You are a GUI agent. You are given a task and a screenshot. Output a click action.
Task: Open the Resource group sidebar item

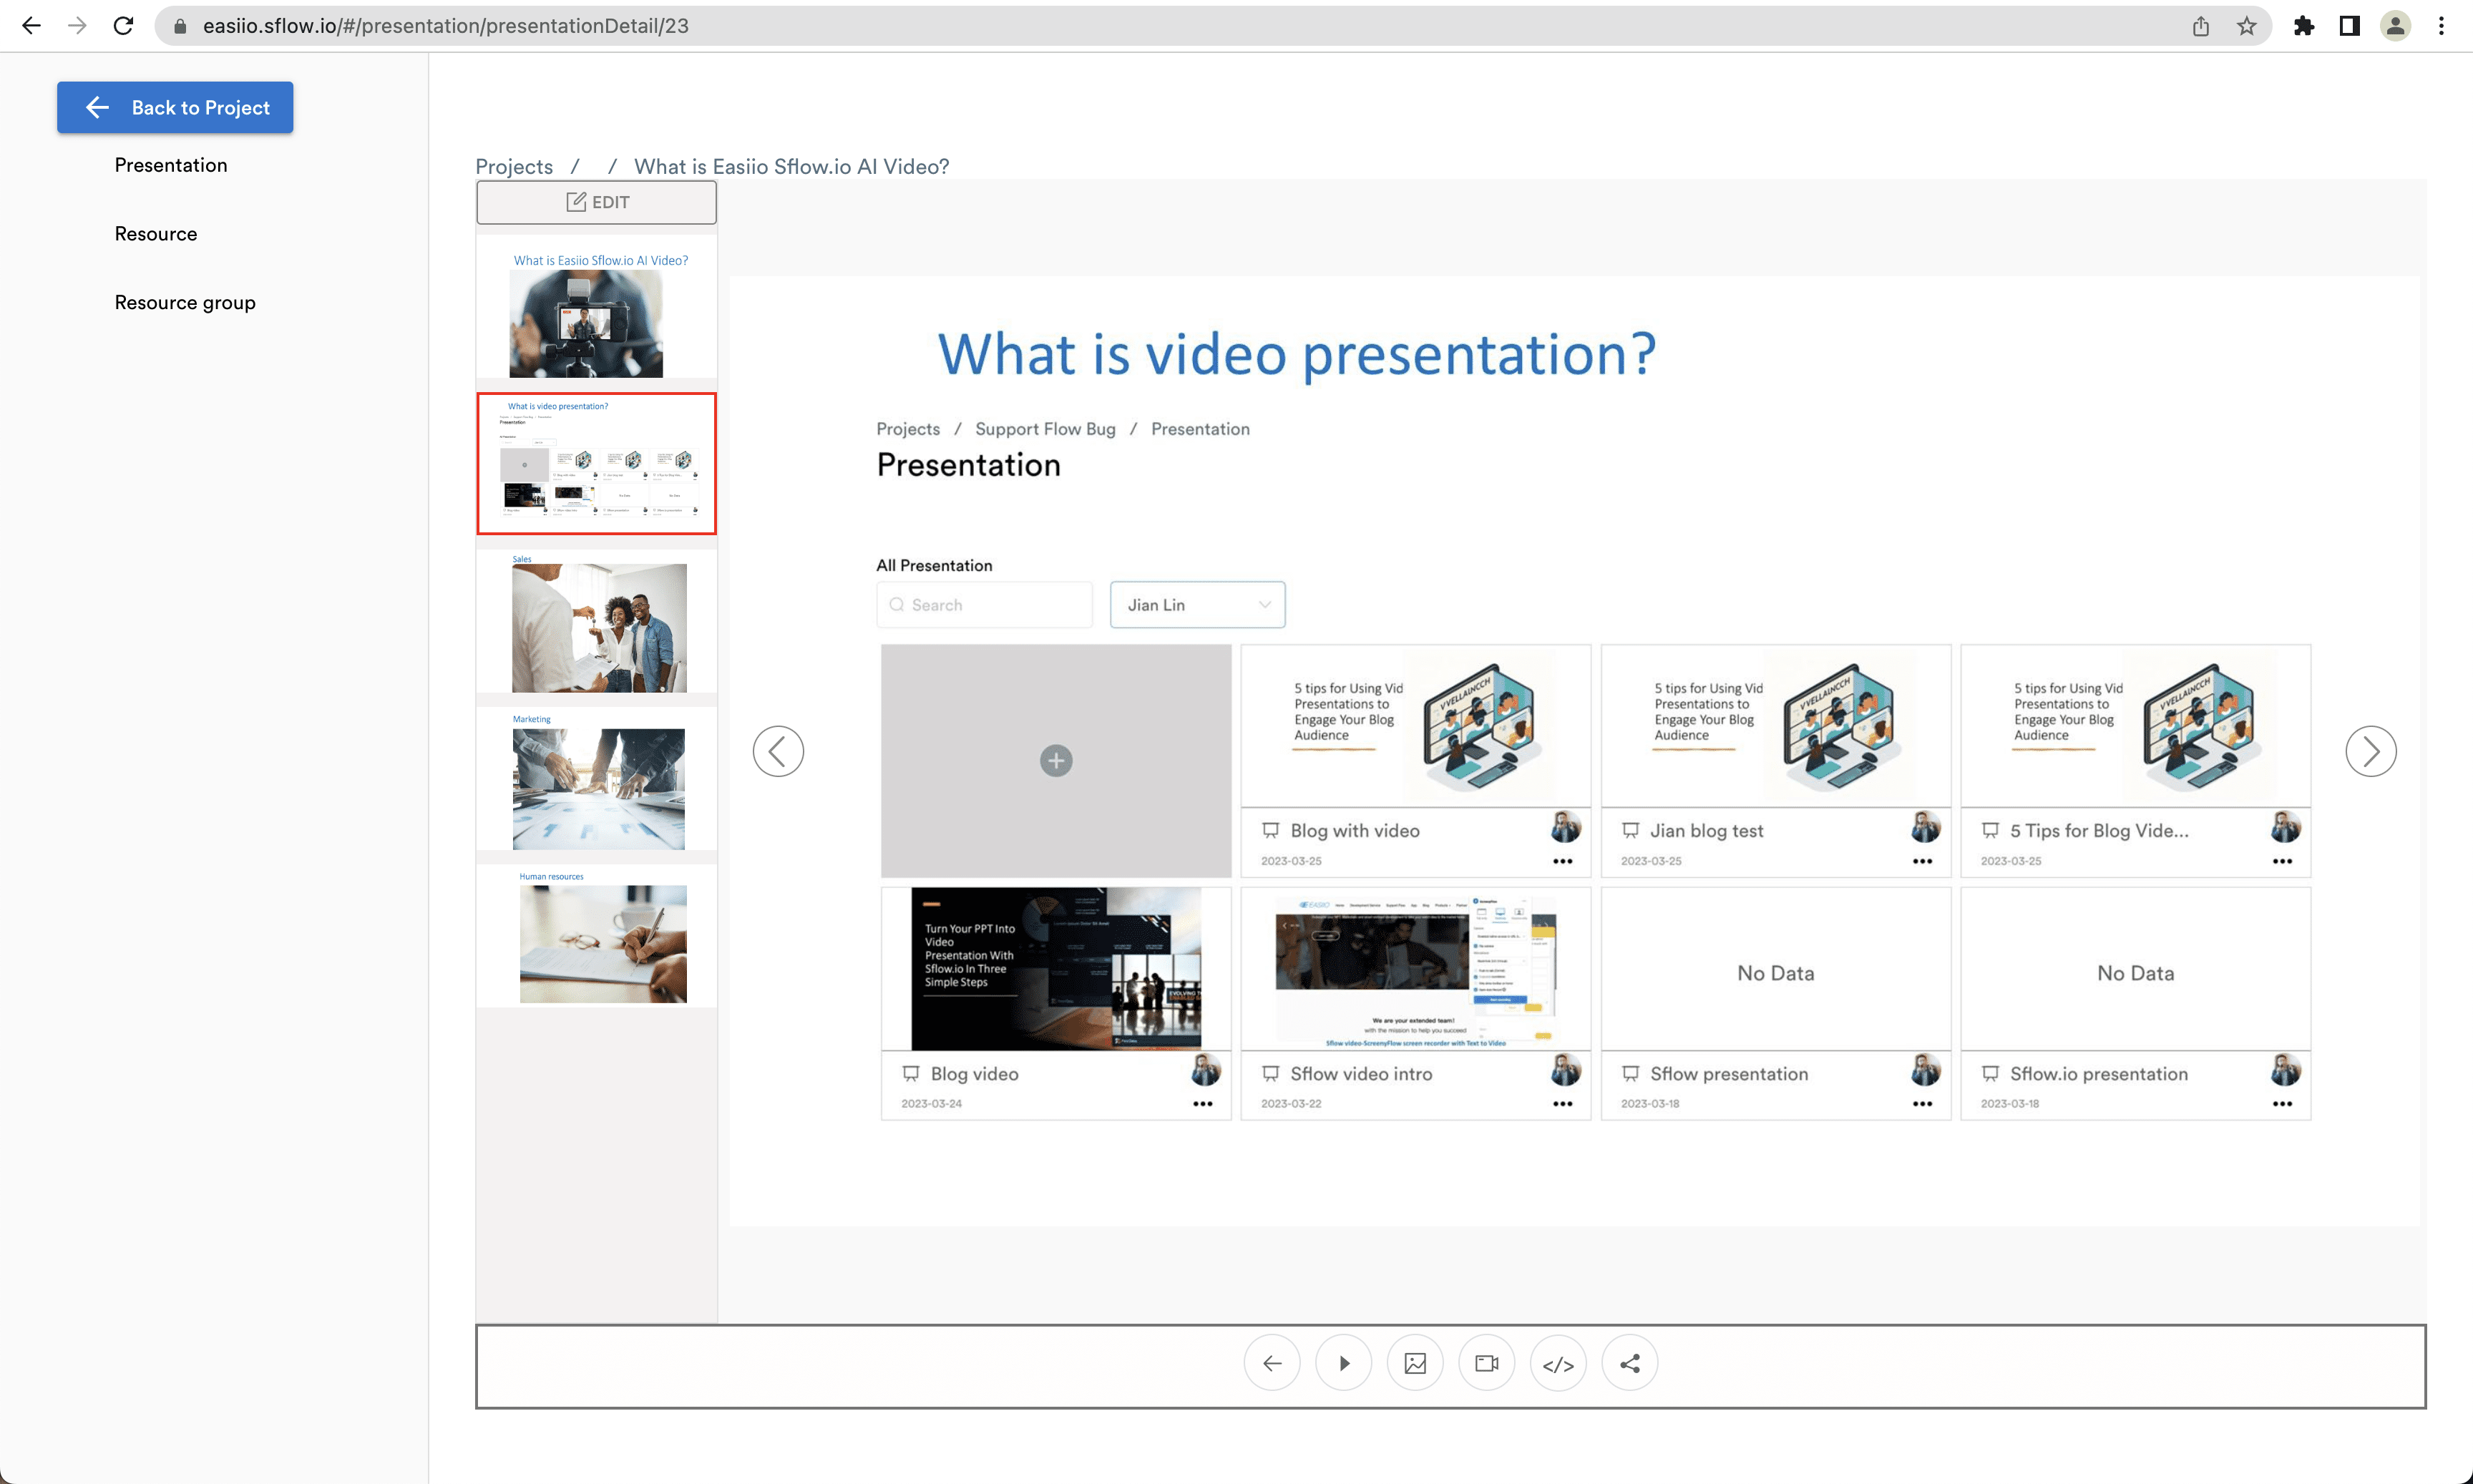pos(185,302)
